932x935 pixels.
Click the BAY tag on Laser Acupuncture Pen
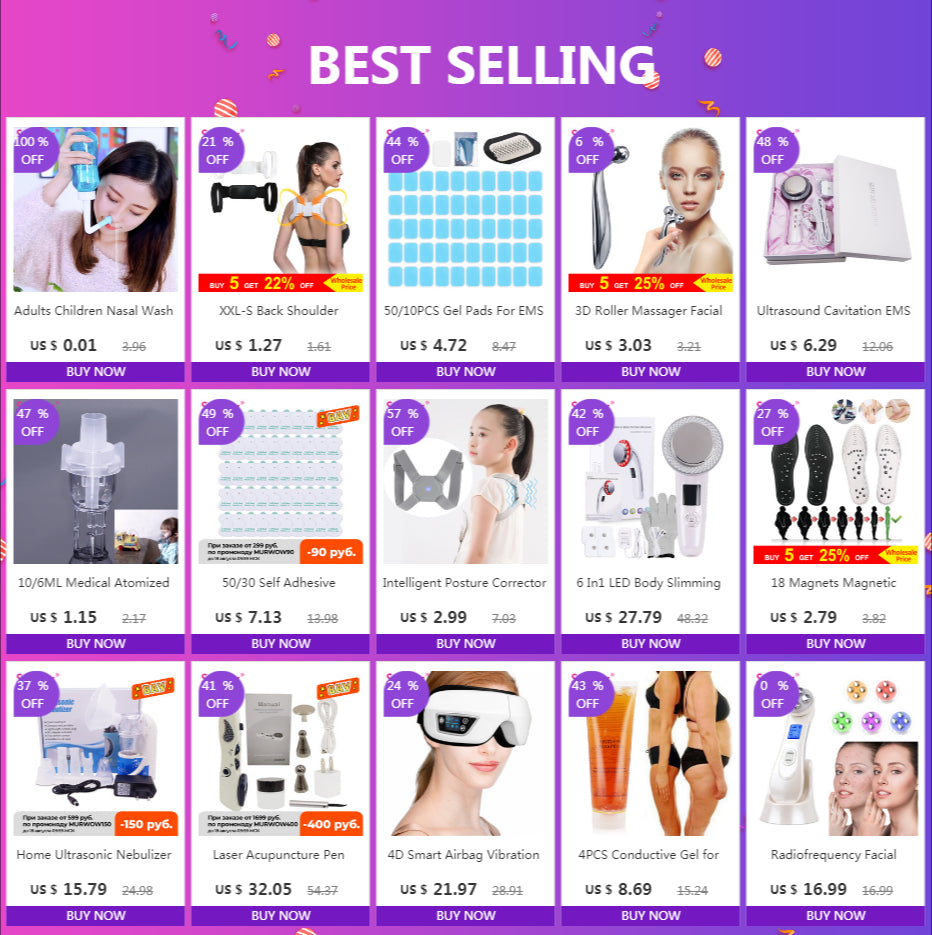pos(338,688)
